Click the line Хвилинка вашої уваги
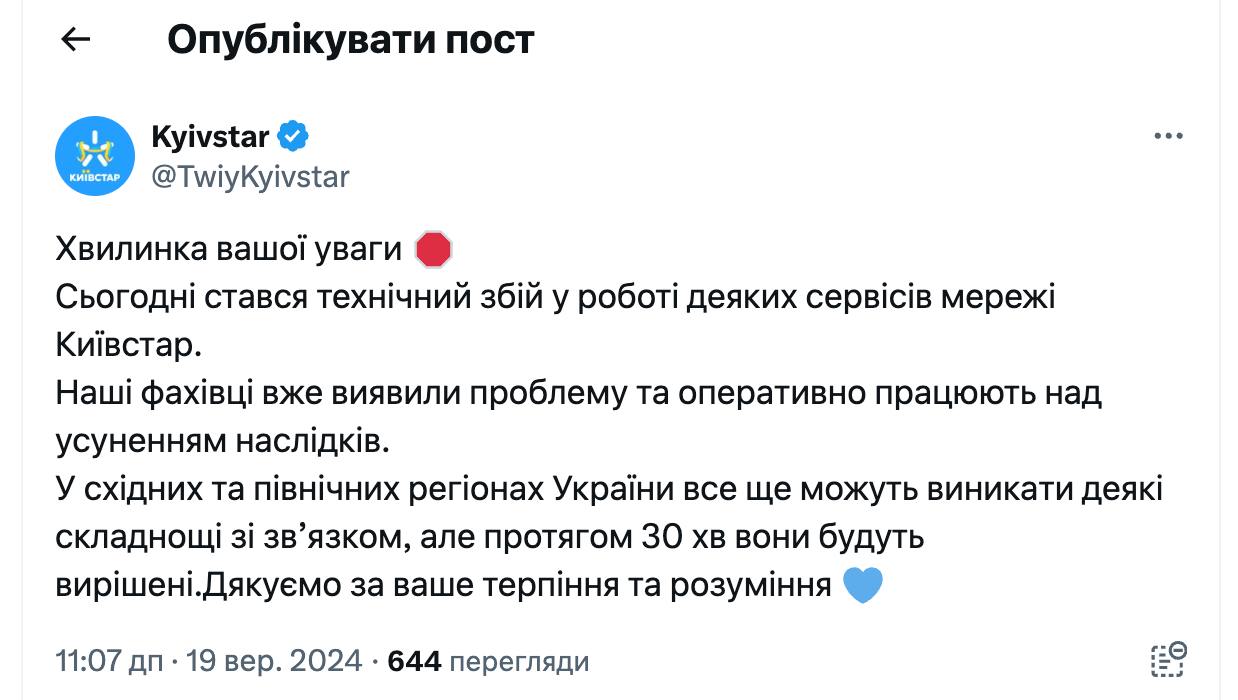The height and width of the screenshot is (700, 1238). [228, 250]
